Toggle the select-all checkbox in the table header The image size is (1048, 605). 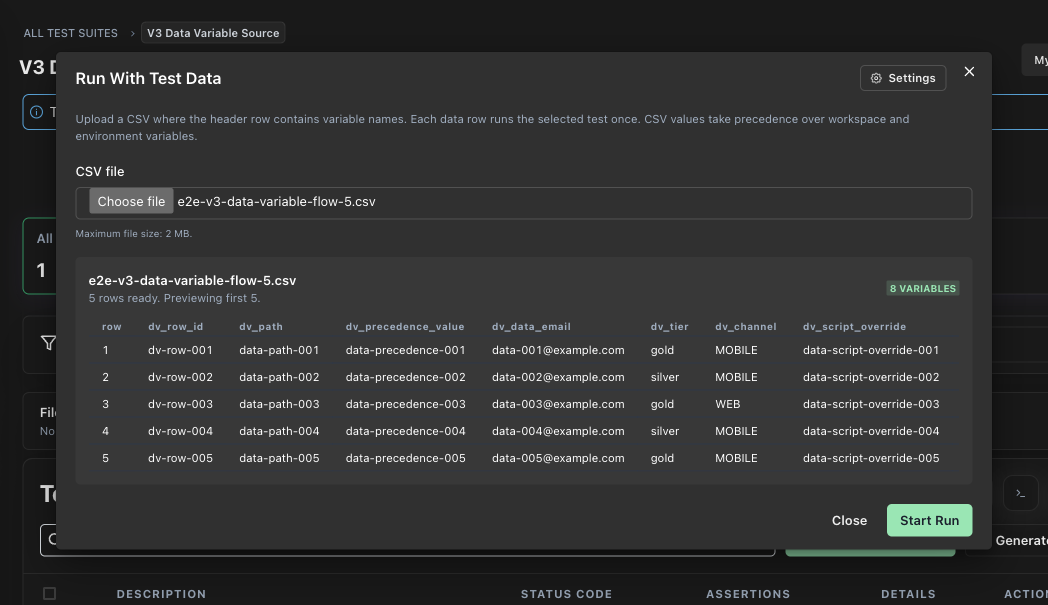pyautogui.click(x=49, y=594)
